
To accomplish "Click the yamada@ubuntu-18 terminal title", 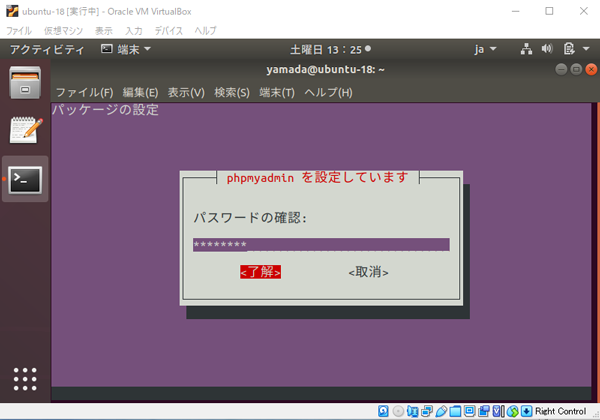I will [x=325, y=70].
